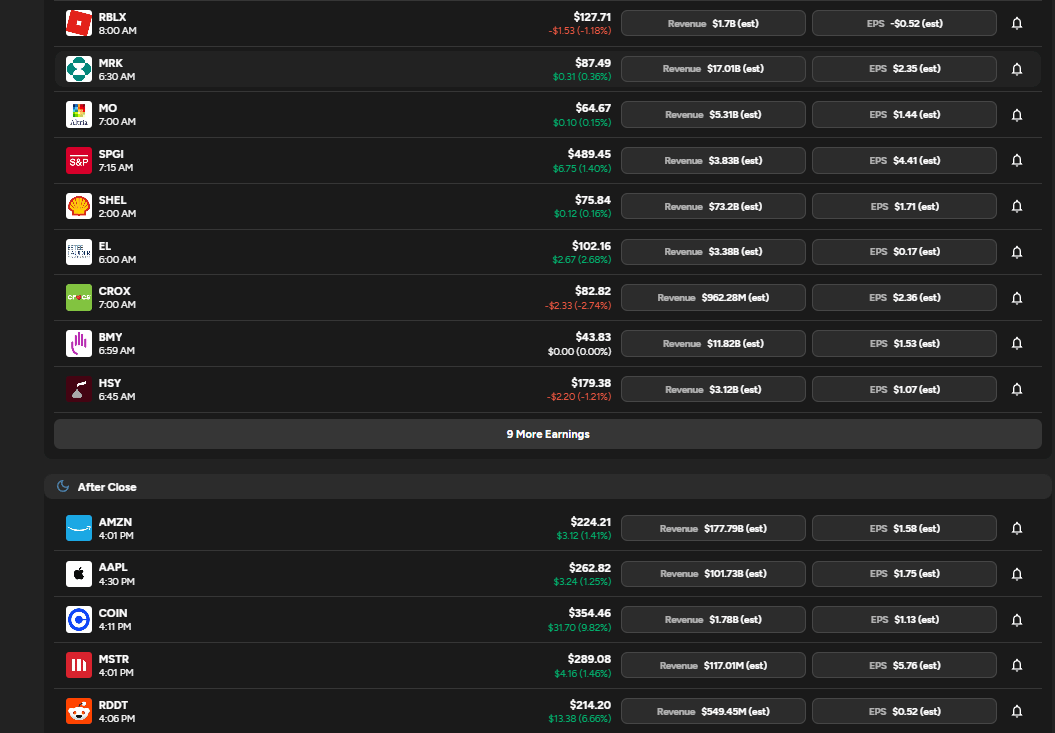Image resolution: width=1055 pixels, height=733 pixels.
Task: Open MO EPS $1.44 estimate
Action: point(904,114)
